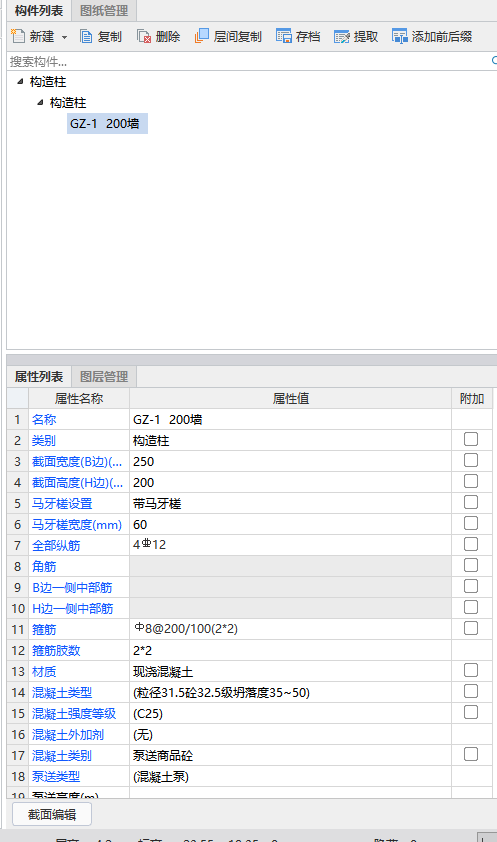
Task: Toggle 附加 checkbox for H边一侧中部筋 row
Action: [471, 607]
